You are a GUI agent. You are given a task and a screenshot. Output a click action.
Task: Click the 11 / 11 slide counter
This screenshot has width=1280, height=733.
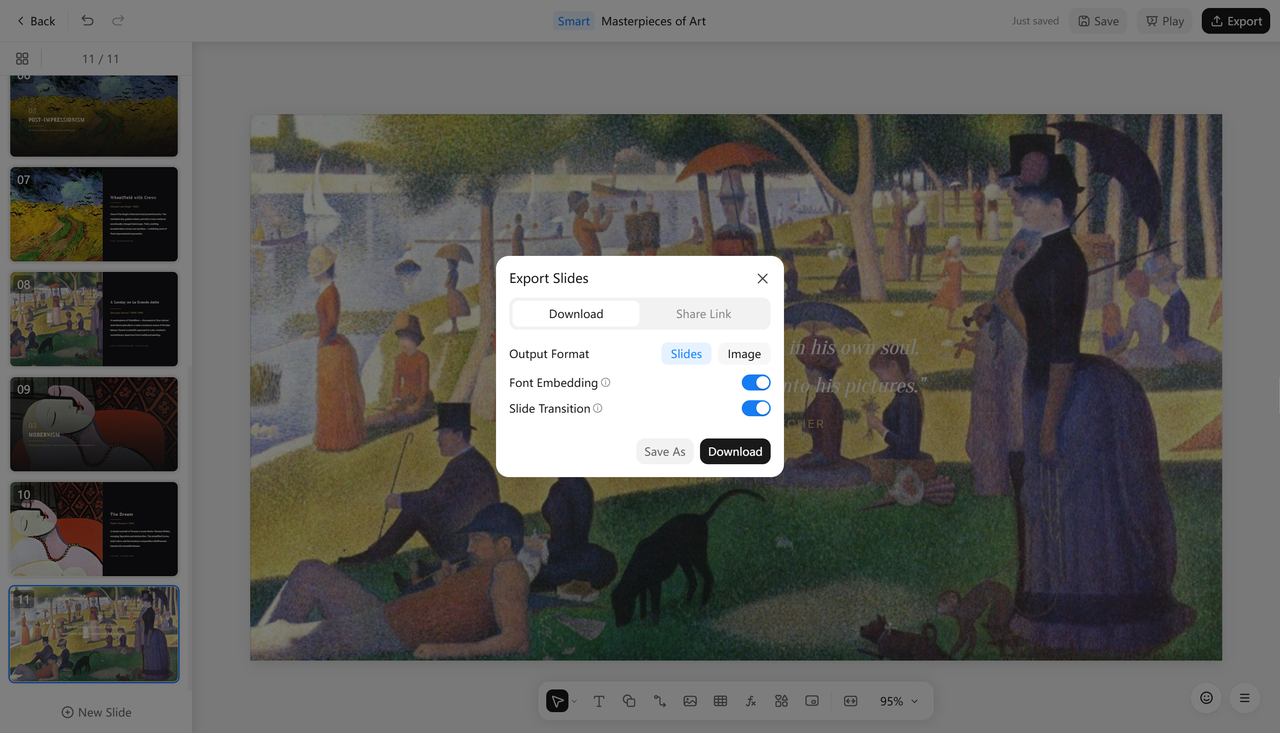[x=100, y=59]
